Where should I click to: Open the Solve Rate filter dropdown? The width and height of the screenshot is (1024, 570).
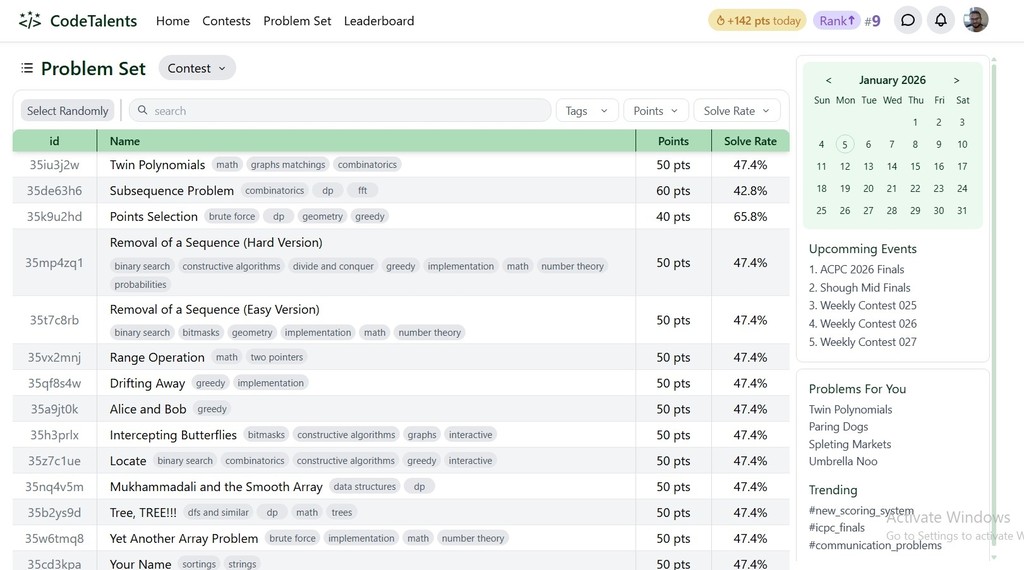coord(736,111)
